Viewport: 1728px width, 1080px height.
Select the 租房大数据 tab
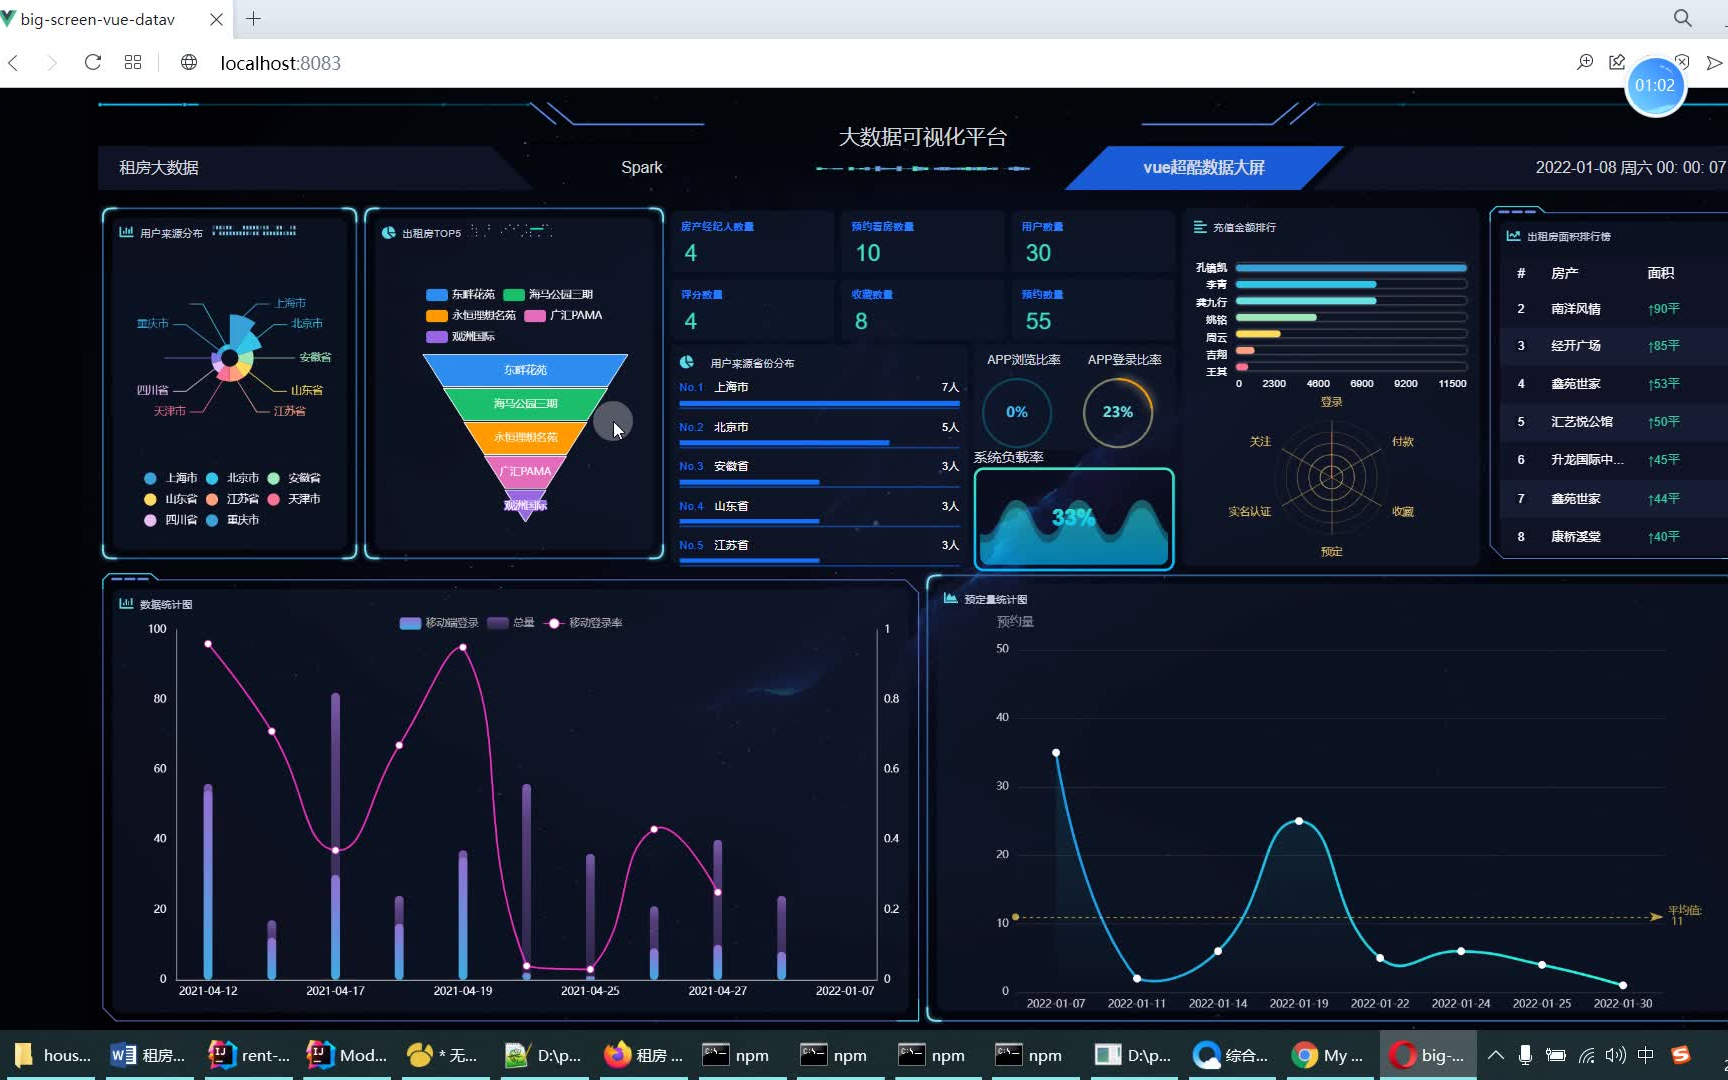click(x=159, y=168)
